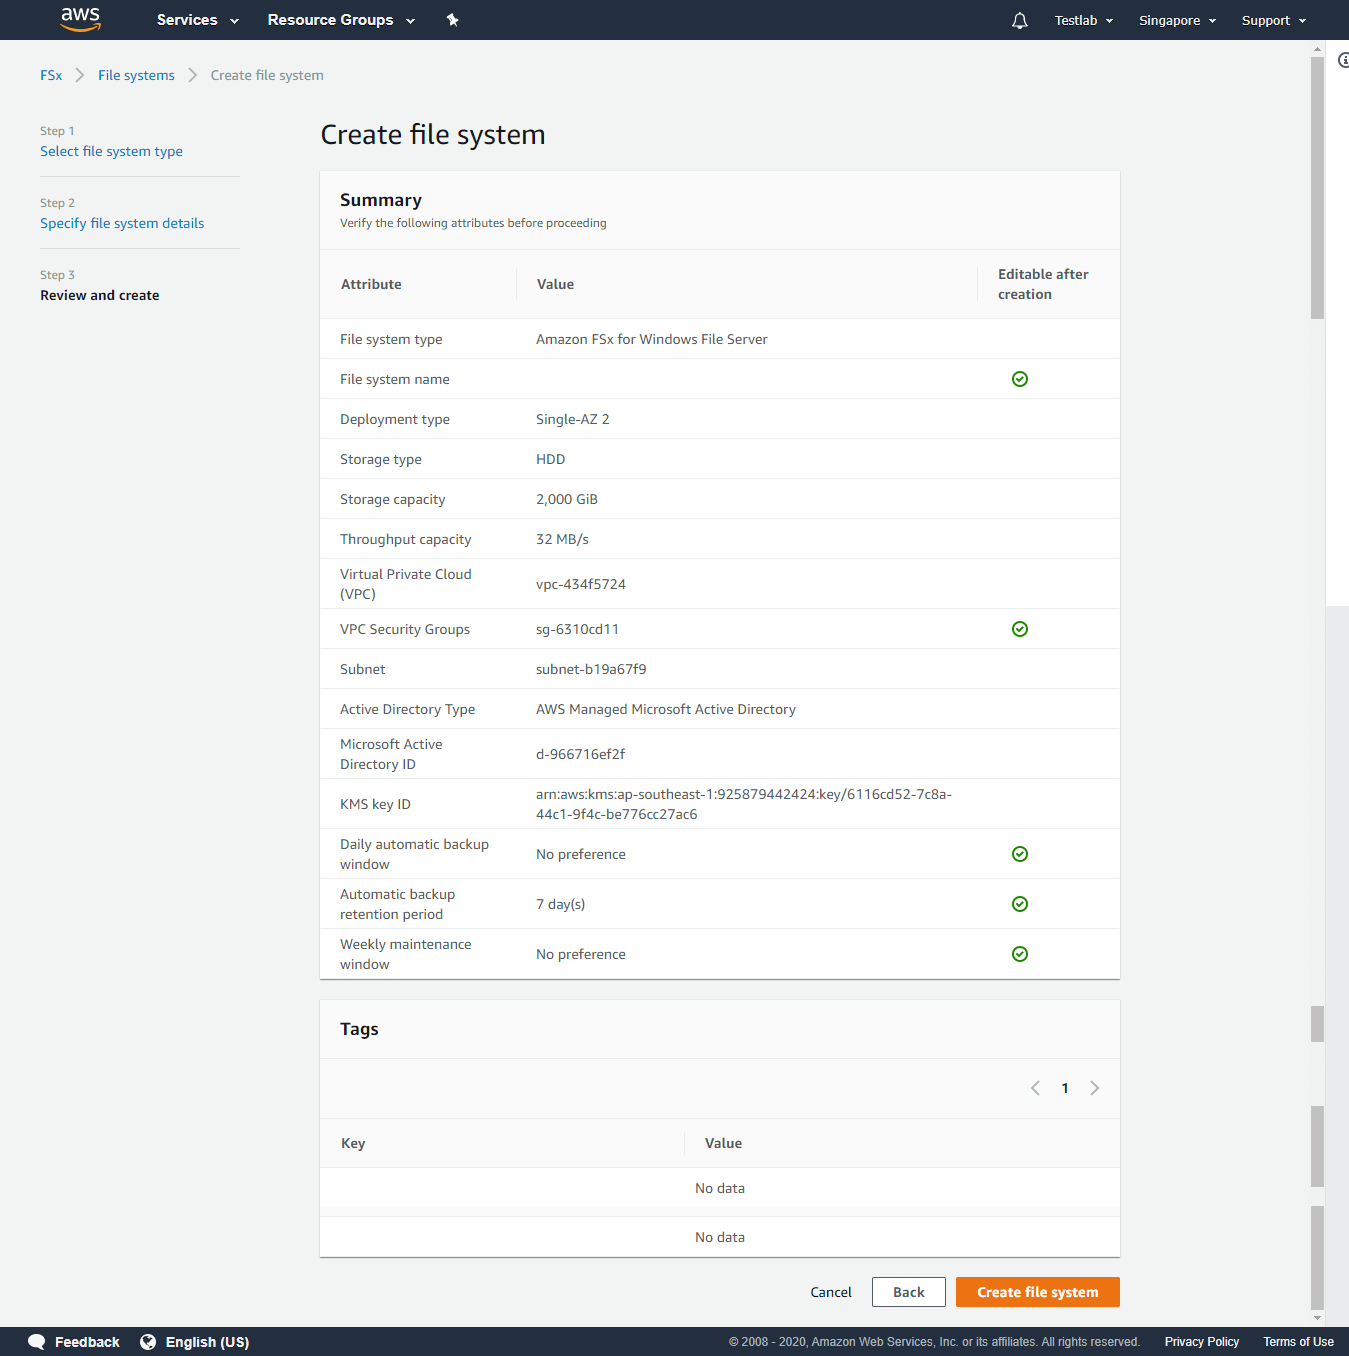Click the d-966716ef2f directory ID
Viewport: 1349px width, 1356px height.
581,754
